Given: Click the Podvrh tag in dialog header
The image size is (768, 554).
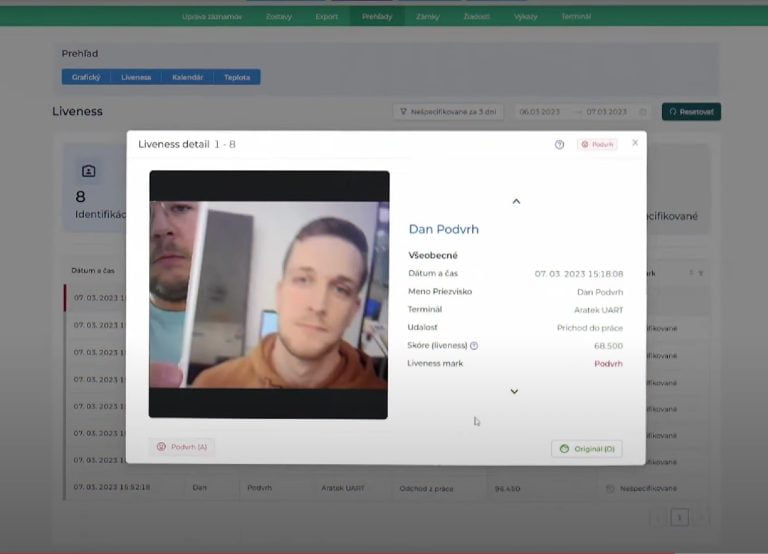Looking at the screenshot, I should pyautogui.click(x=597, y=144).
